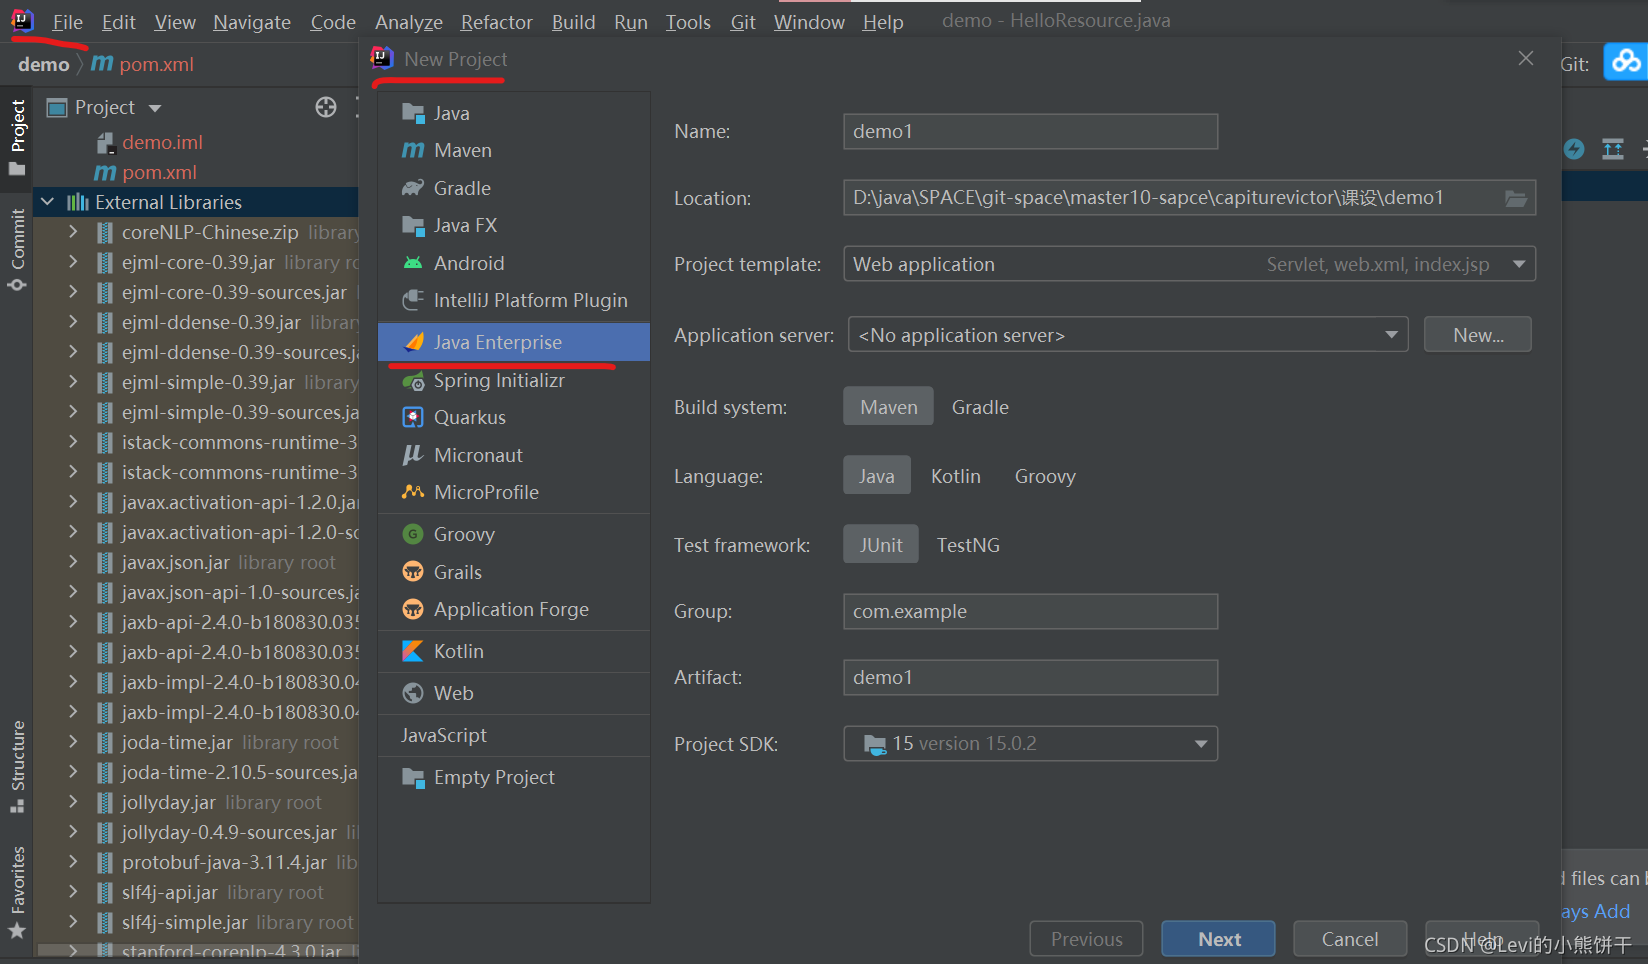Select the Groovy project type
Screen dimensions: 1648x964
(514, 534)
